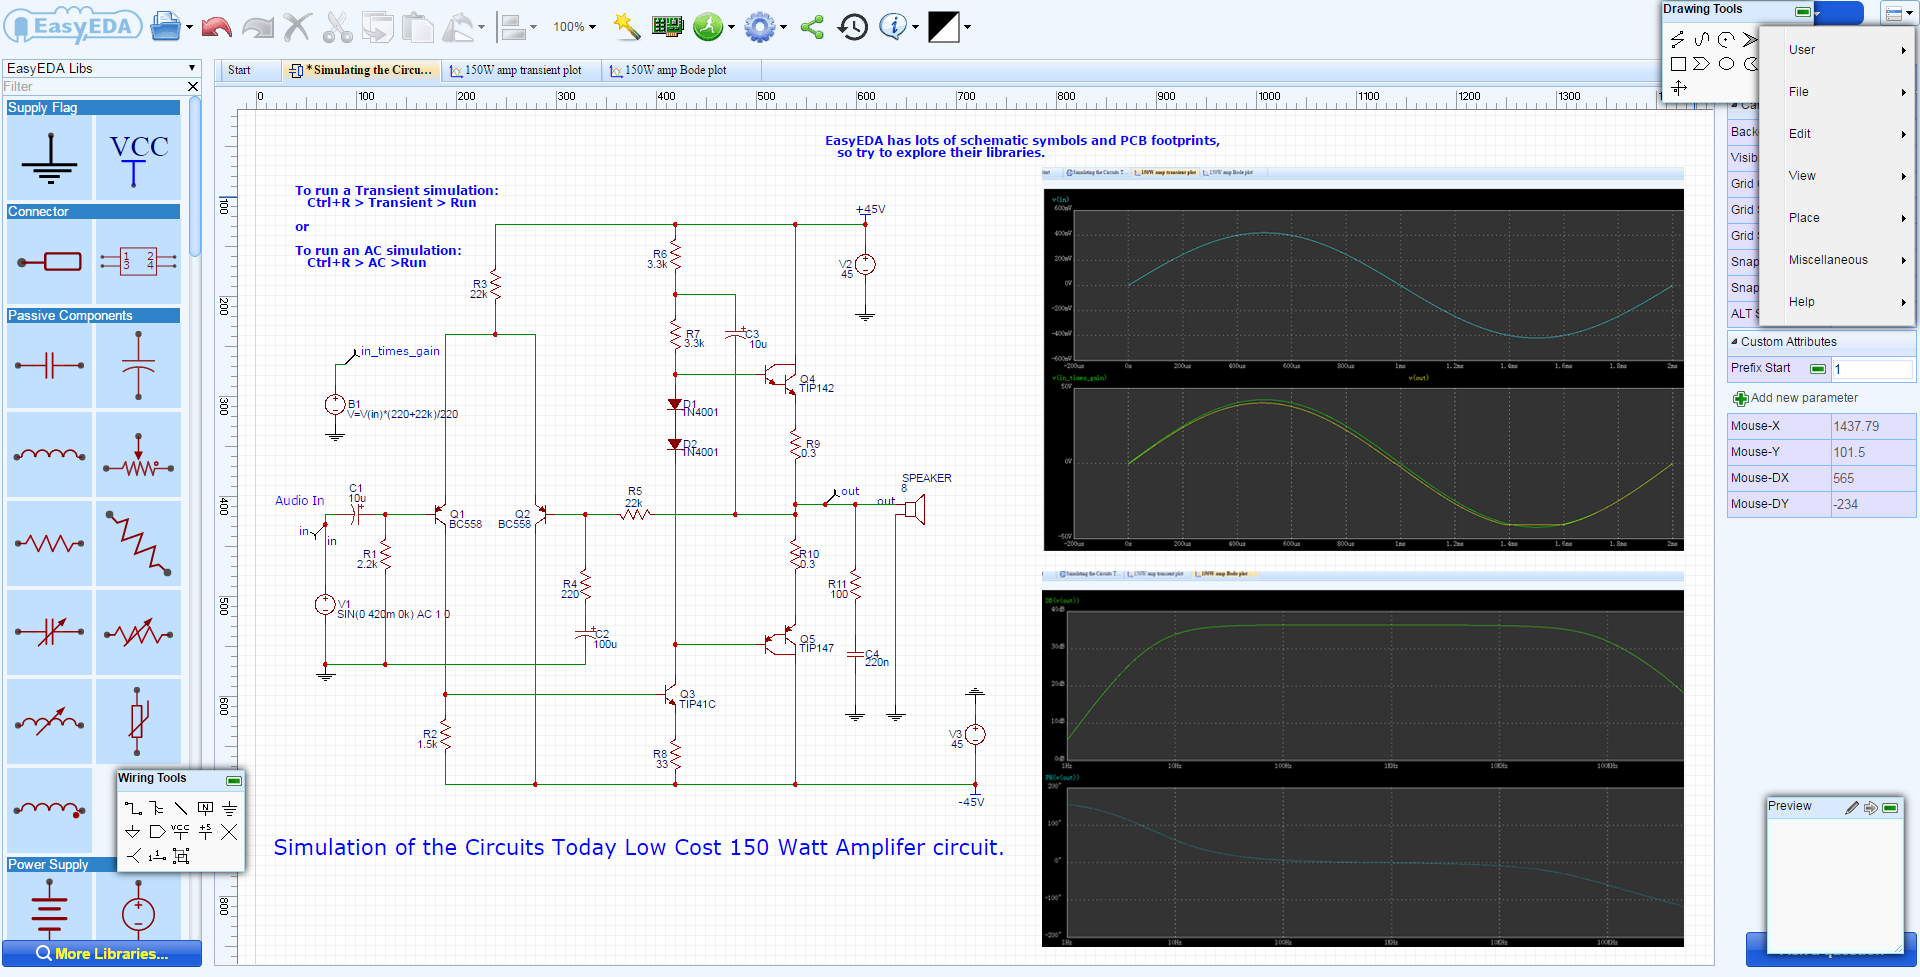This screenshot has height=977, width=1920.
Task: Select the Bus tool in Wiring Tools
Action: point(157,808)
